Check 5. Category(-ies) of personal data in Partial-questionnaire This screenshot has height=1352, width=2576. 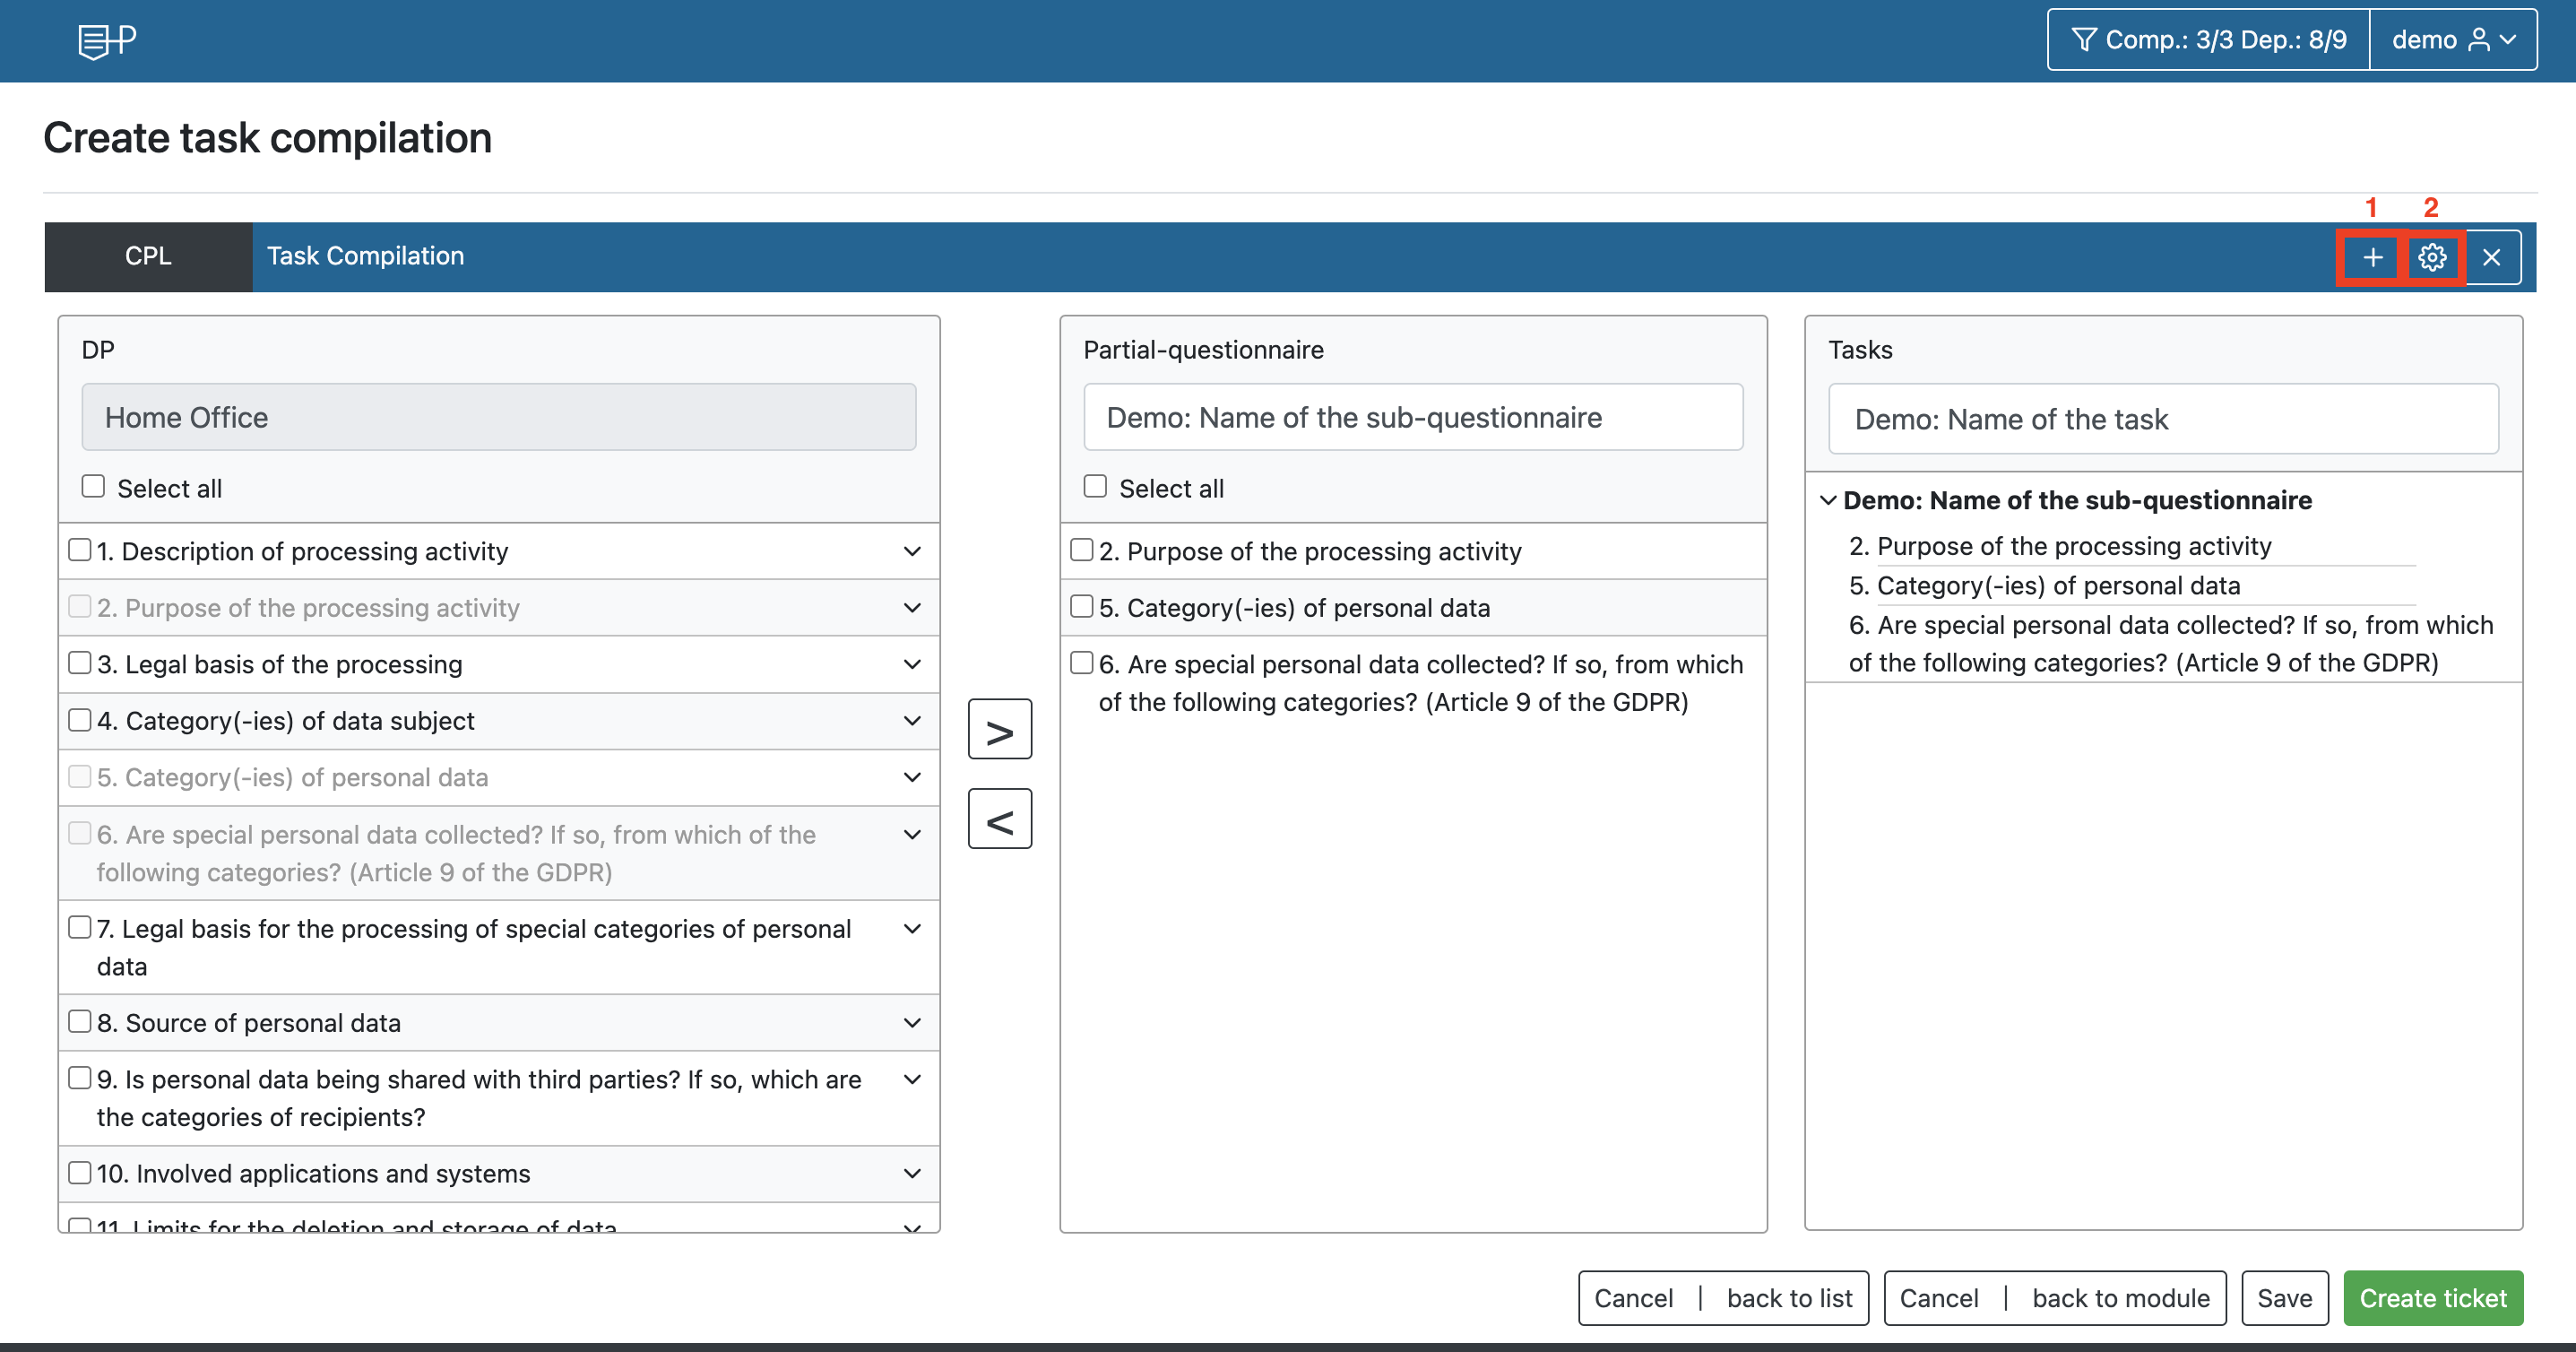coord(1082,607)
